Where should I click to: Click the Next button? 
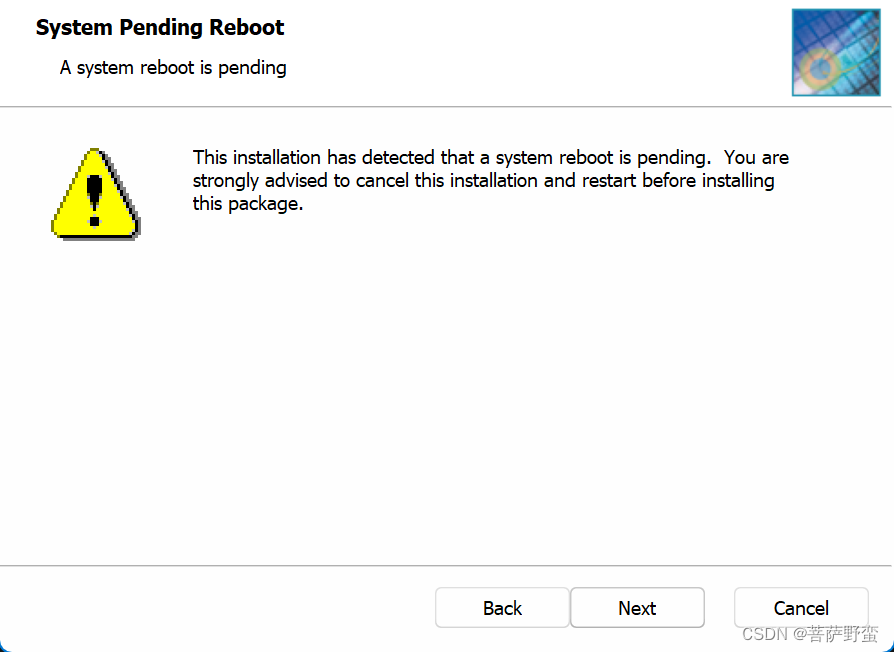(x=637, y=608)
